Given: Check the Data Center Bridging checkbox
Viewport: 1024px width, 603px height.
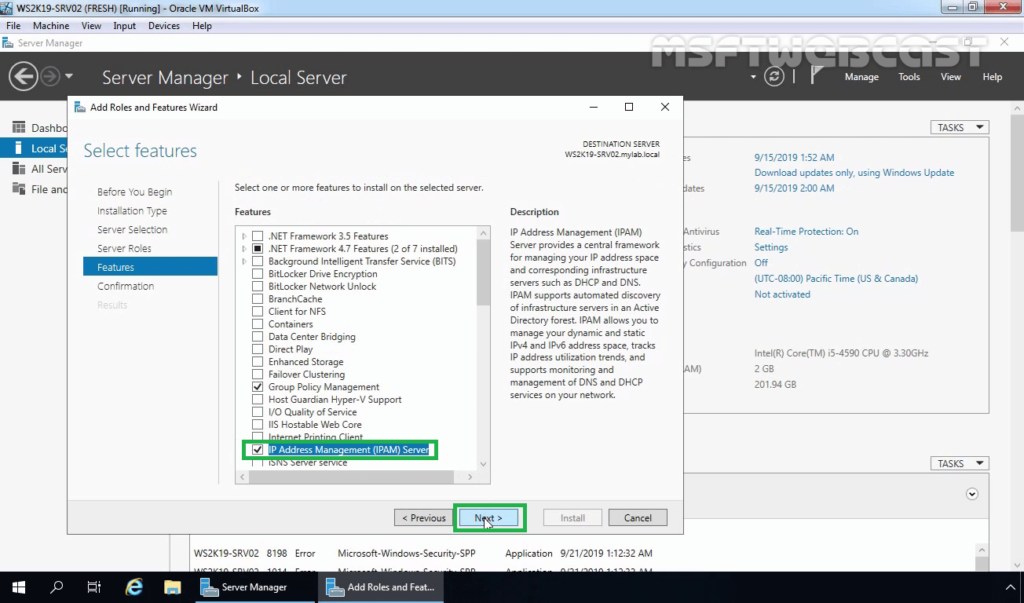Looking at the screenshot, I should pyautogui.click(x=257, y=336).
